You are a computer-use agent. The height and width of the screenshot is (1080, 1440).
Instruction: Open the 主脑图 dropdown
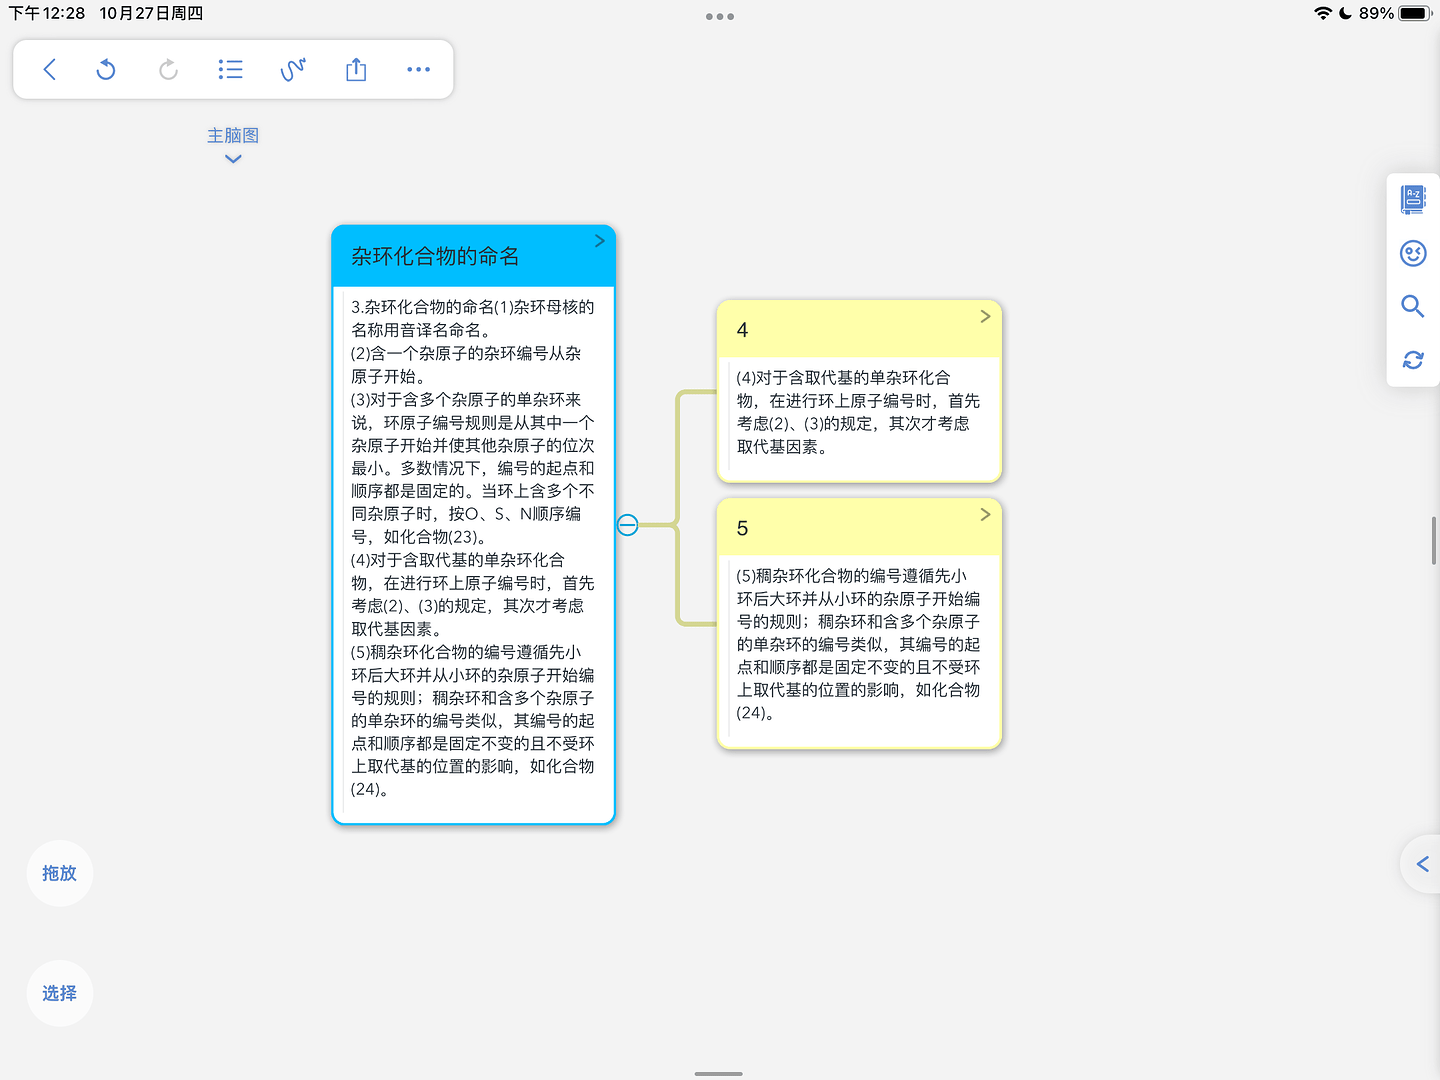(233, 135)
